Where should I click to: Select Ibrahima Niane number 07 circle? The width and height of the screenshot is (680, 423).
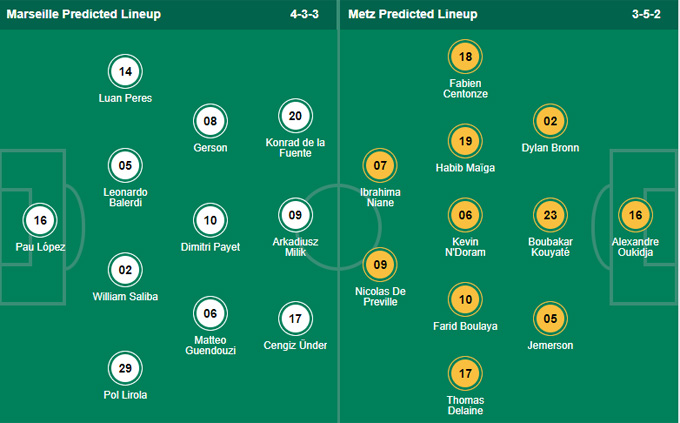(380, 166)
